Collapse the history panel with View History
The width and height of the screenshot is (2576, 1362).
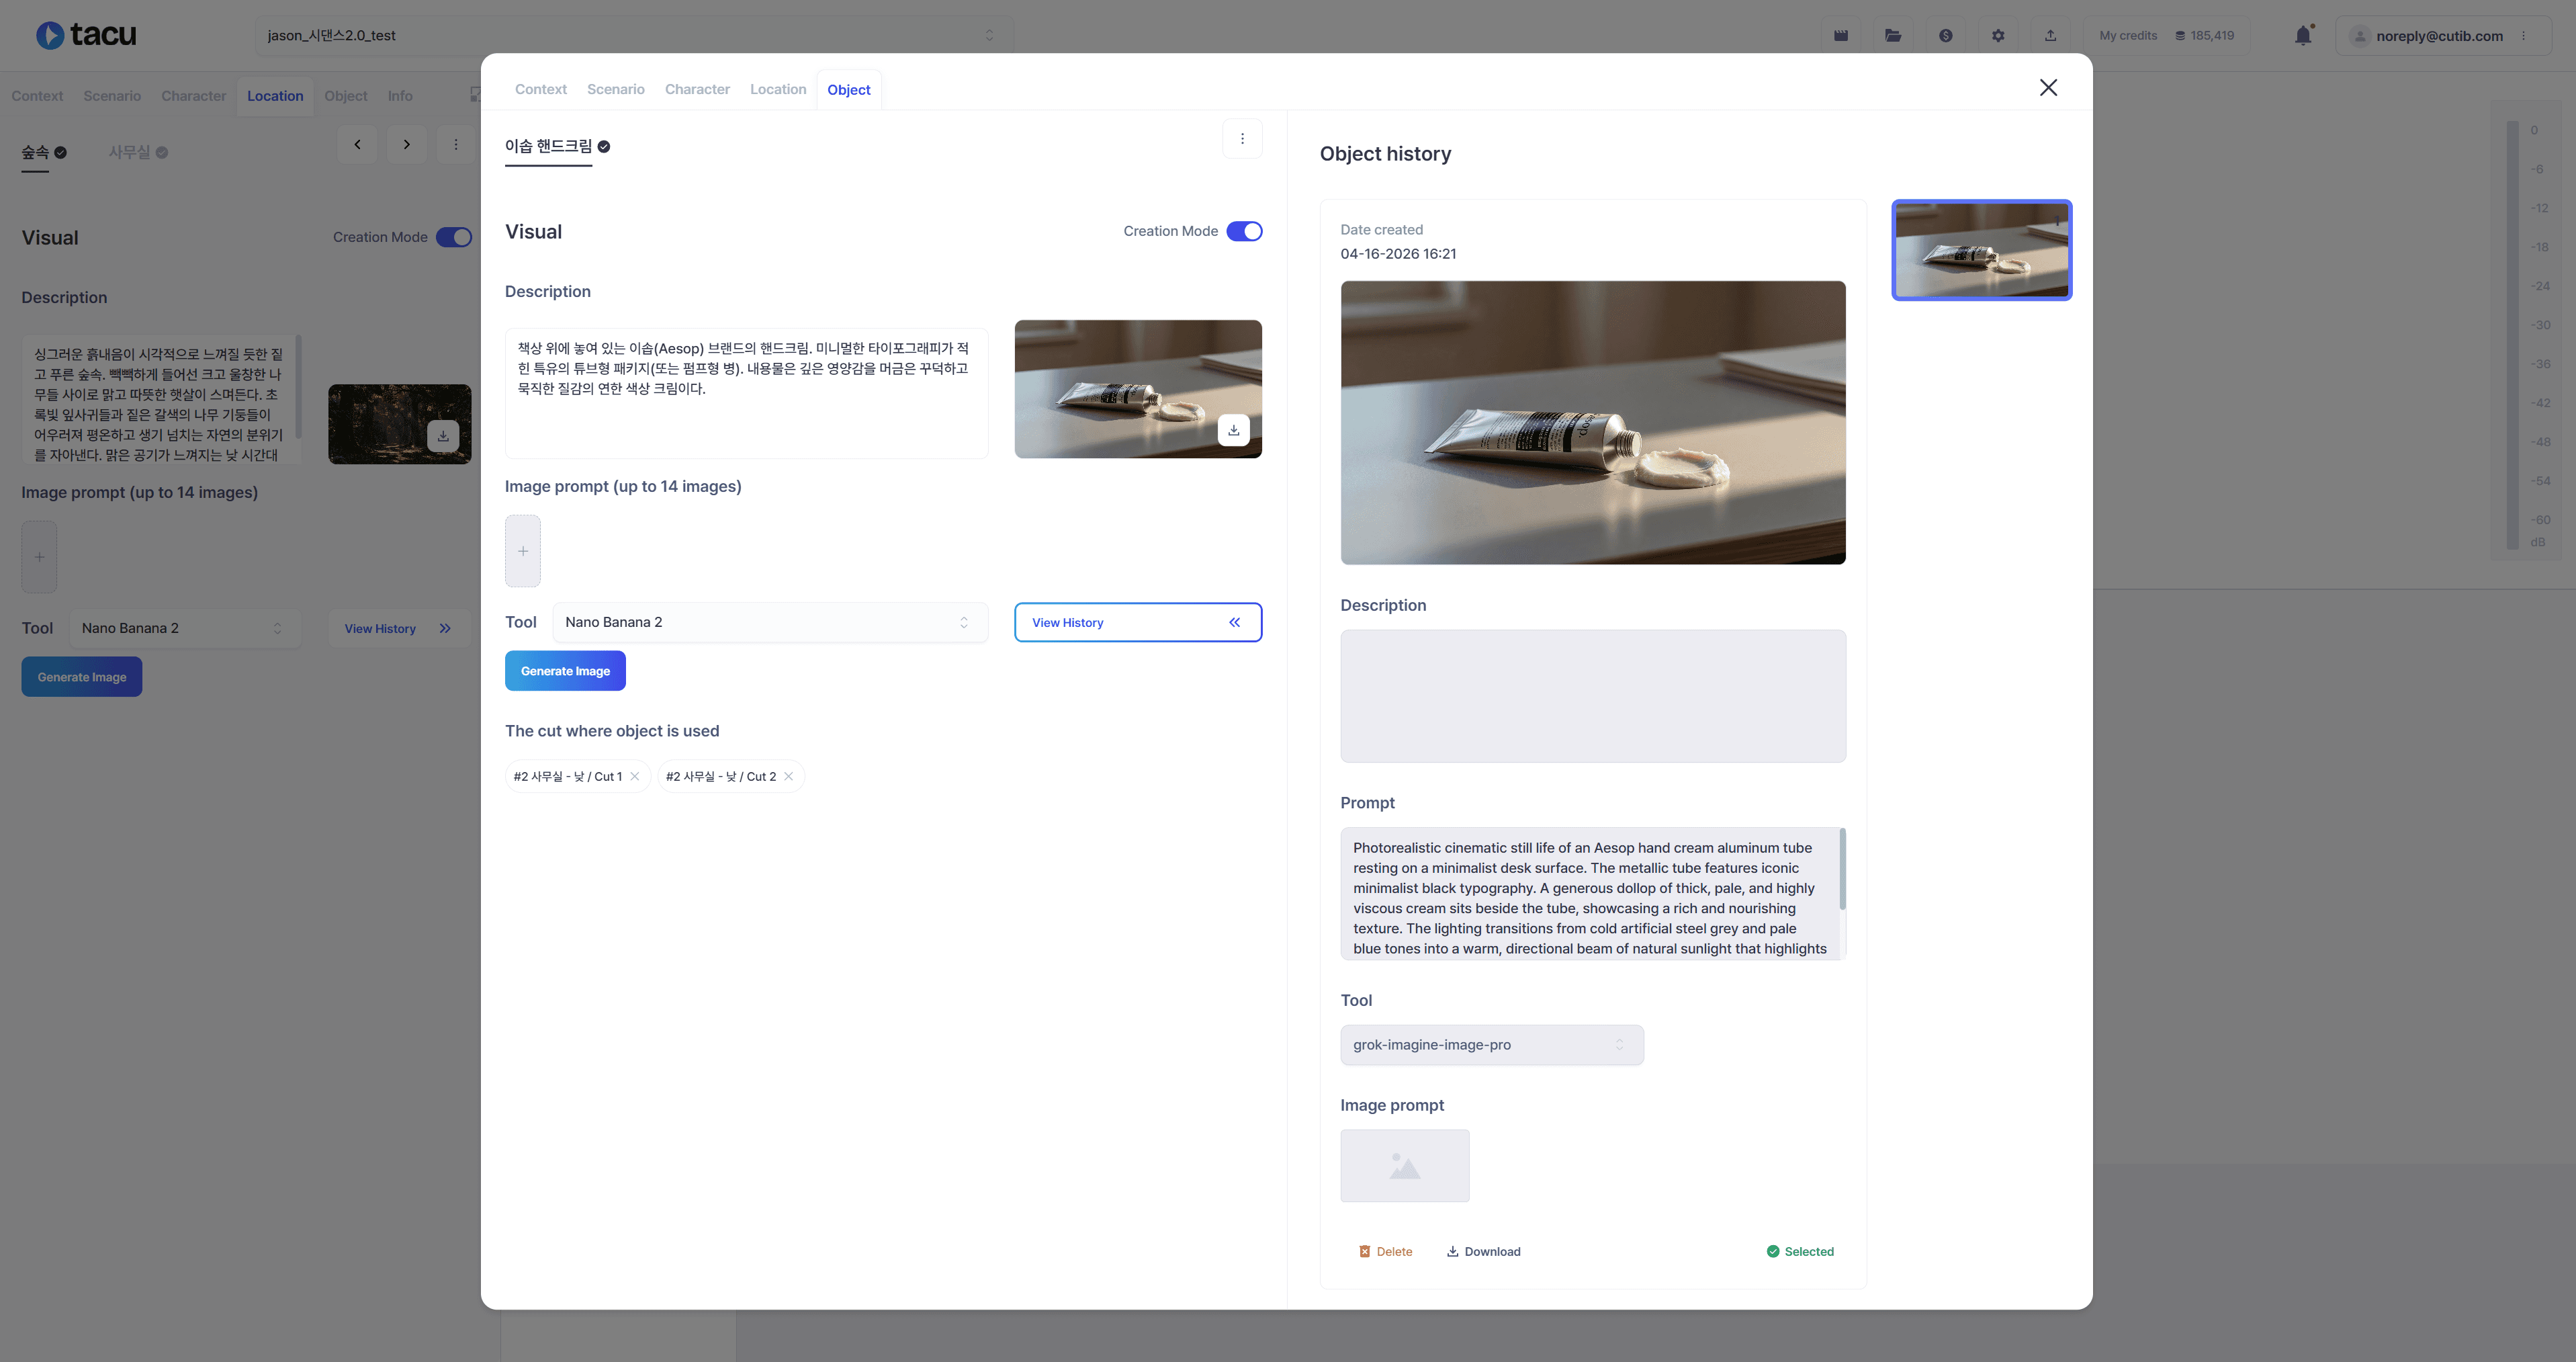coord(1138,622)
